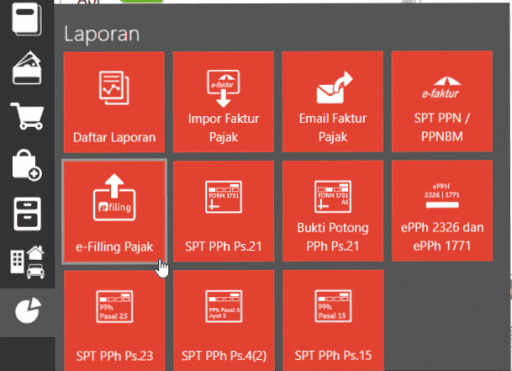This screenshot has height=371, width=512.
Task: Open Email Faktur Pajak tile
Action: click(333, 102)
